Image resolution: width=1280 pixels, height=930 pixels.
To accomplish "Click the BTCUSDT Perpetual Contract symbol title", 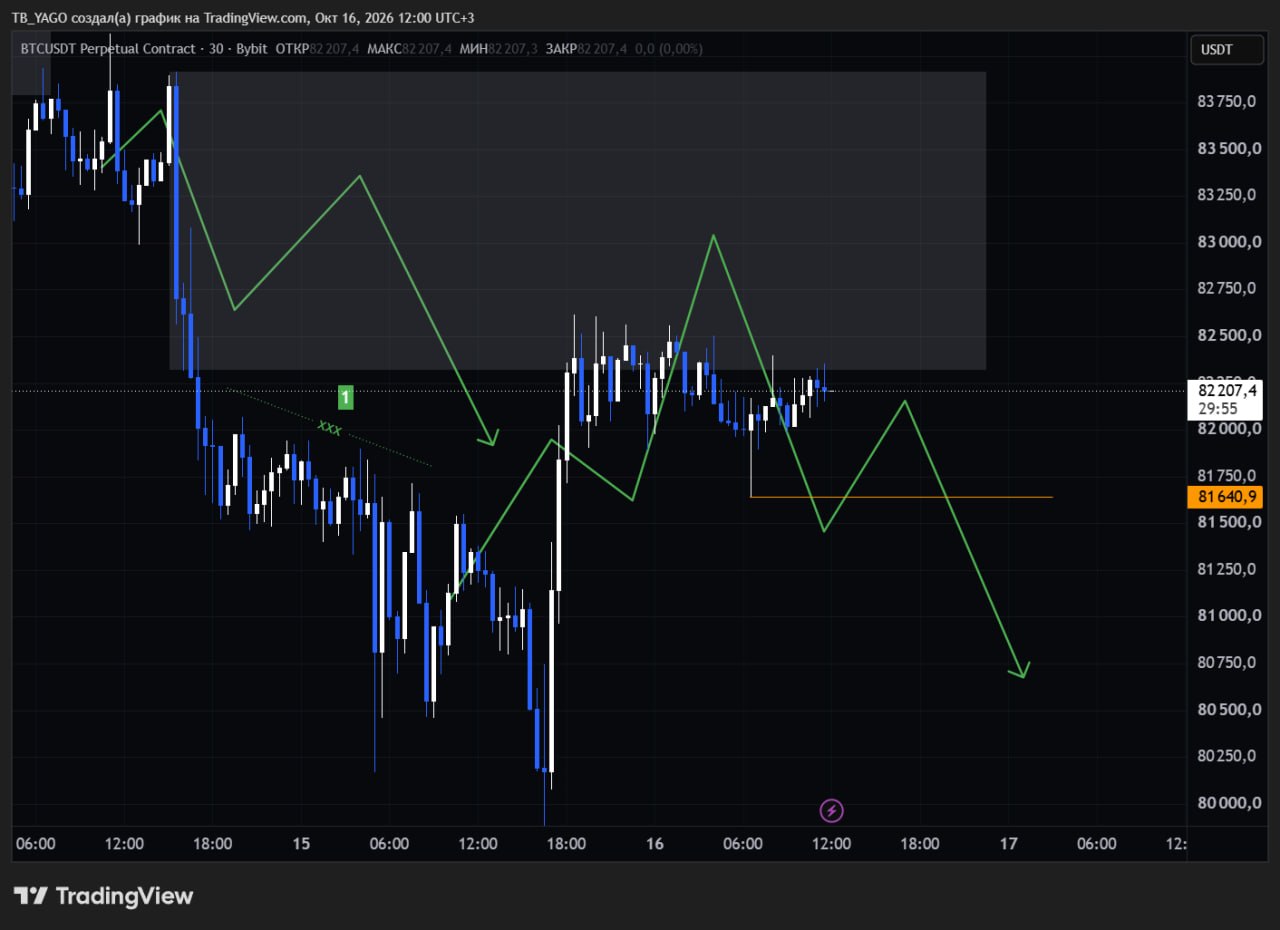I will [x=109, y=49].
